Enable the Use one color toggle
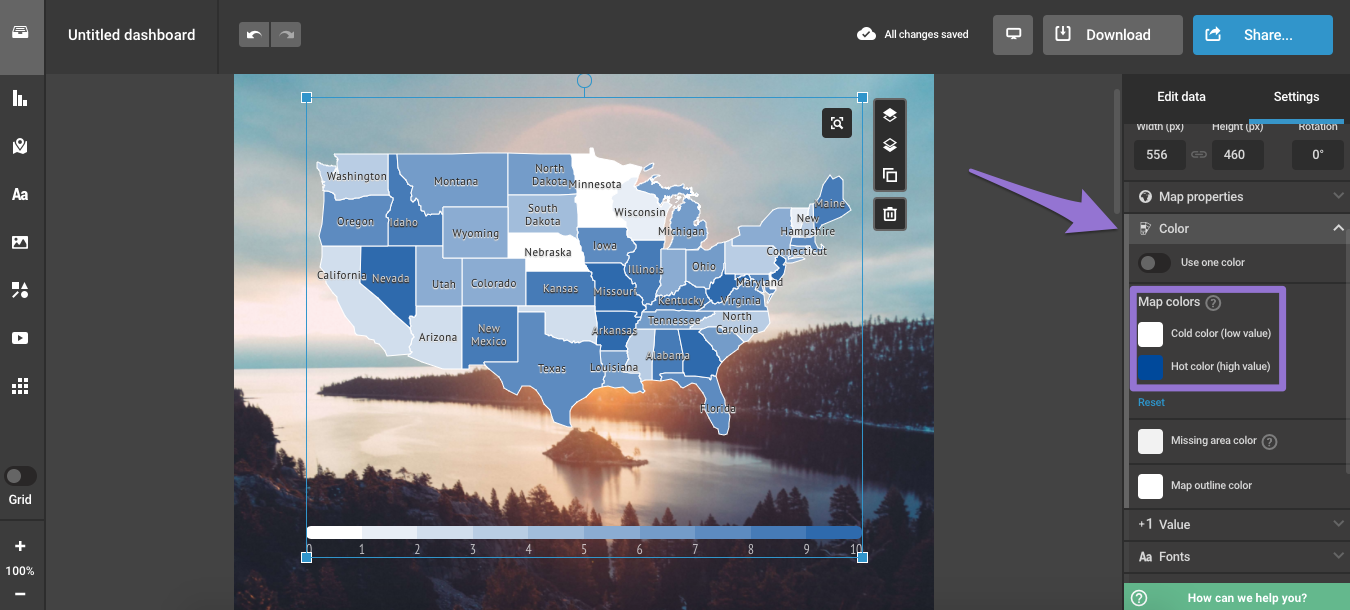The width and height of the screenshot is (1350, 610). [1154, 263]
